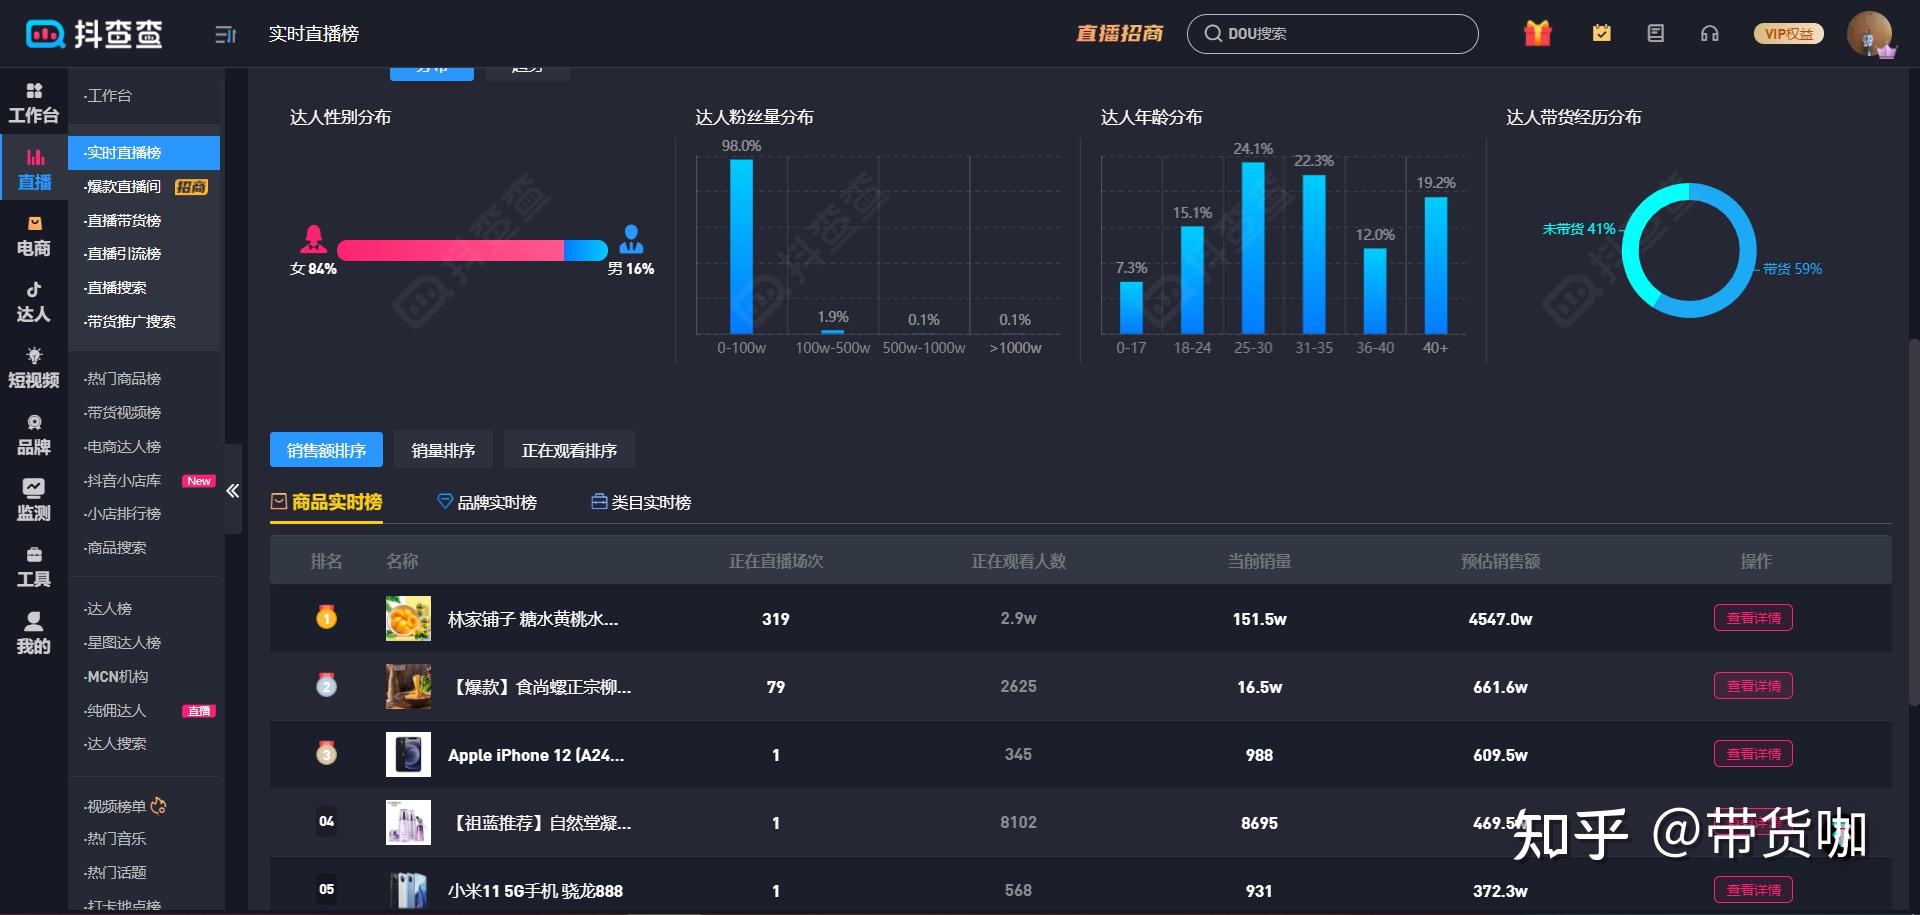This screenshot has width=1920, height=915.
Task: Switch to 类目实时榜 tab
Action: pos(641,502)
